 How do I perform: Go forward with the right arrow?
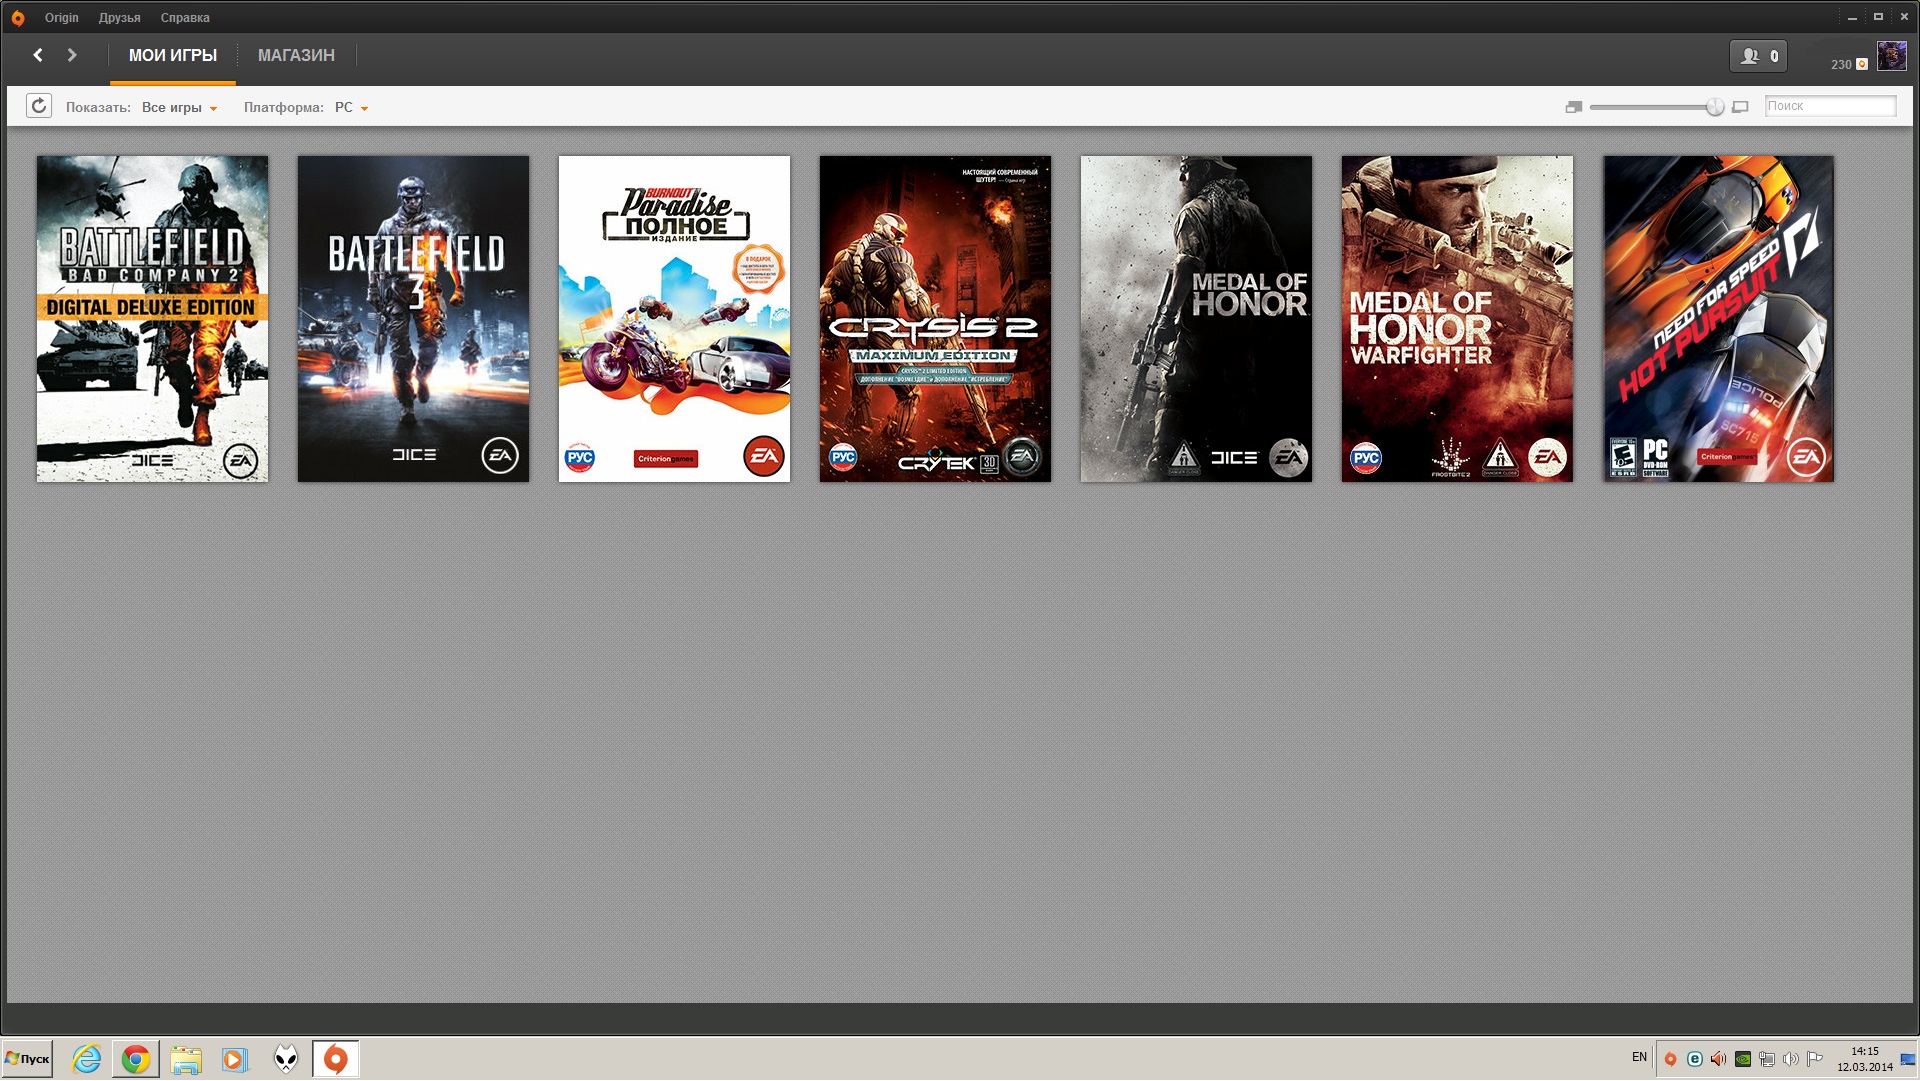[72, 55]
